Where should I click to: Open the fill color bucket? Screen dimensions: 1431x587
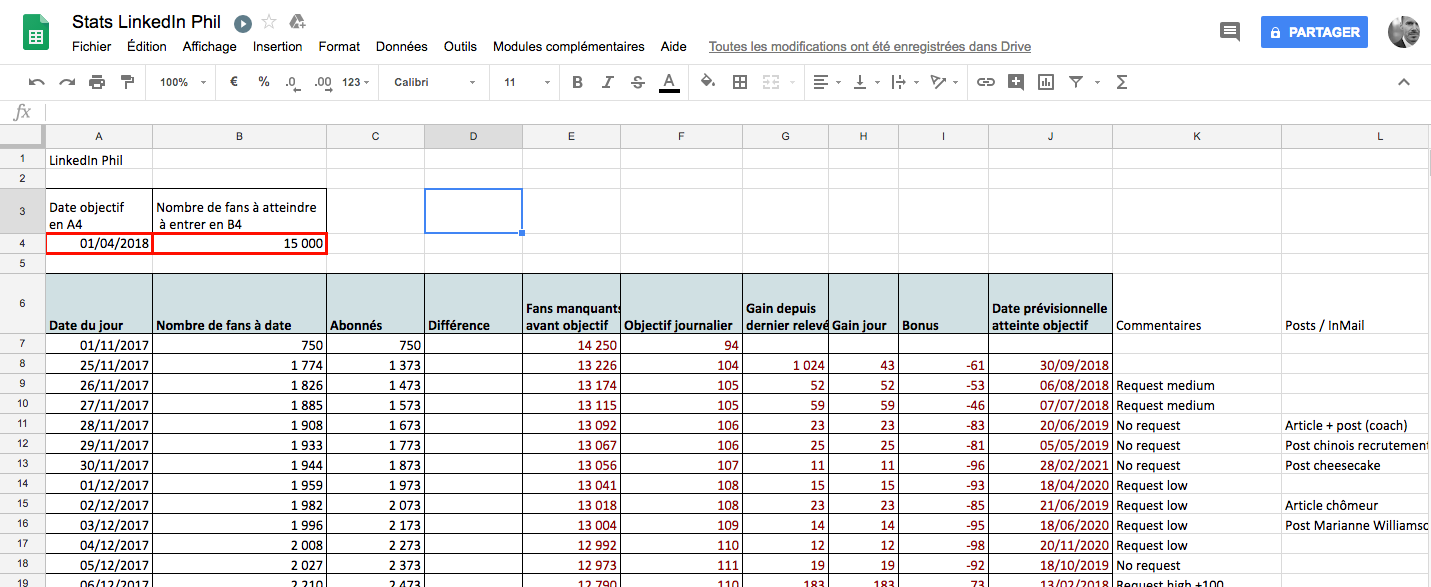[708, 82]
